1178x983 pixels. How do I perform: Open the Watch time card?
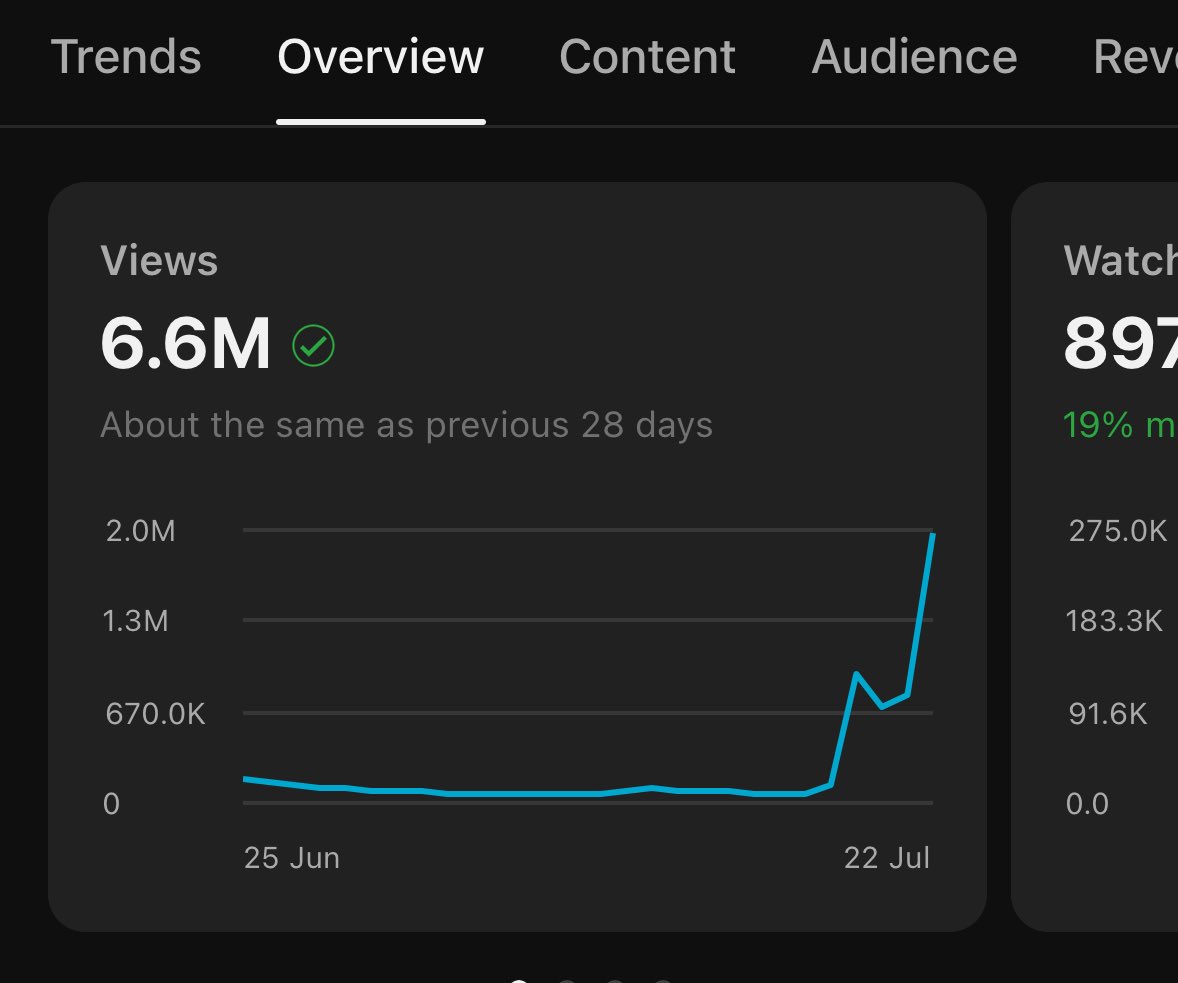[1095, 557]
